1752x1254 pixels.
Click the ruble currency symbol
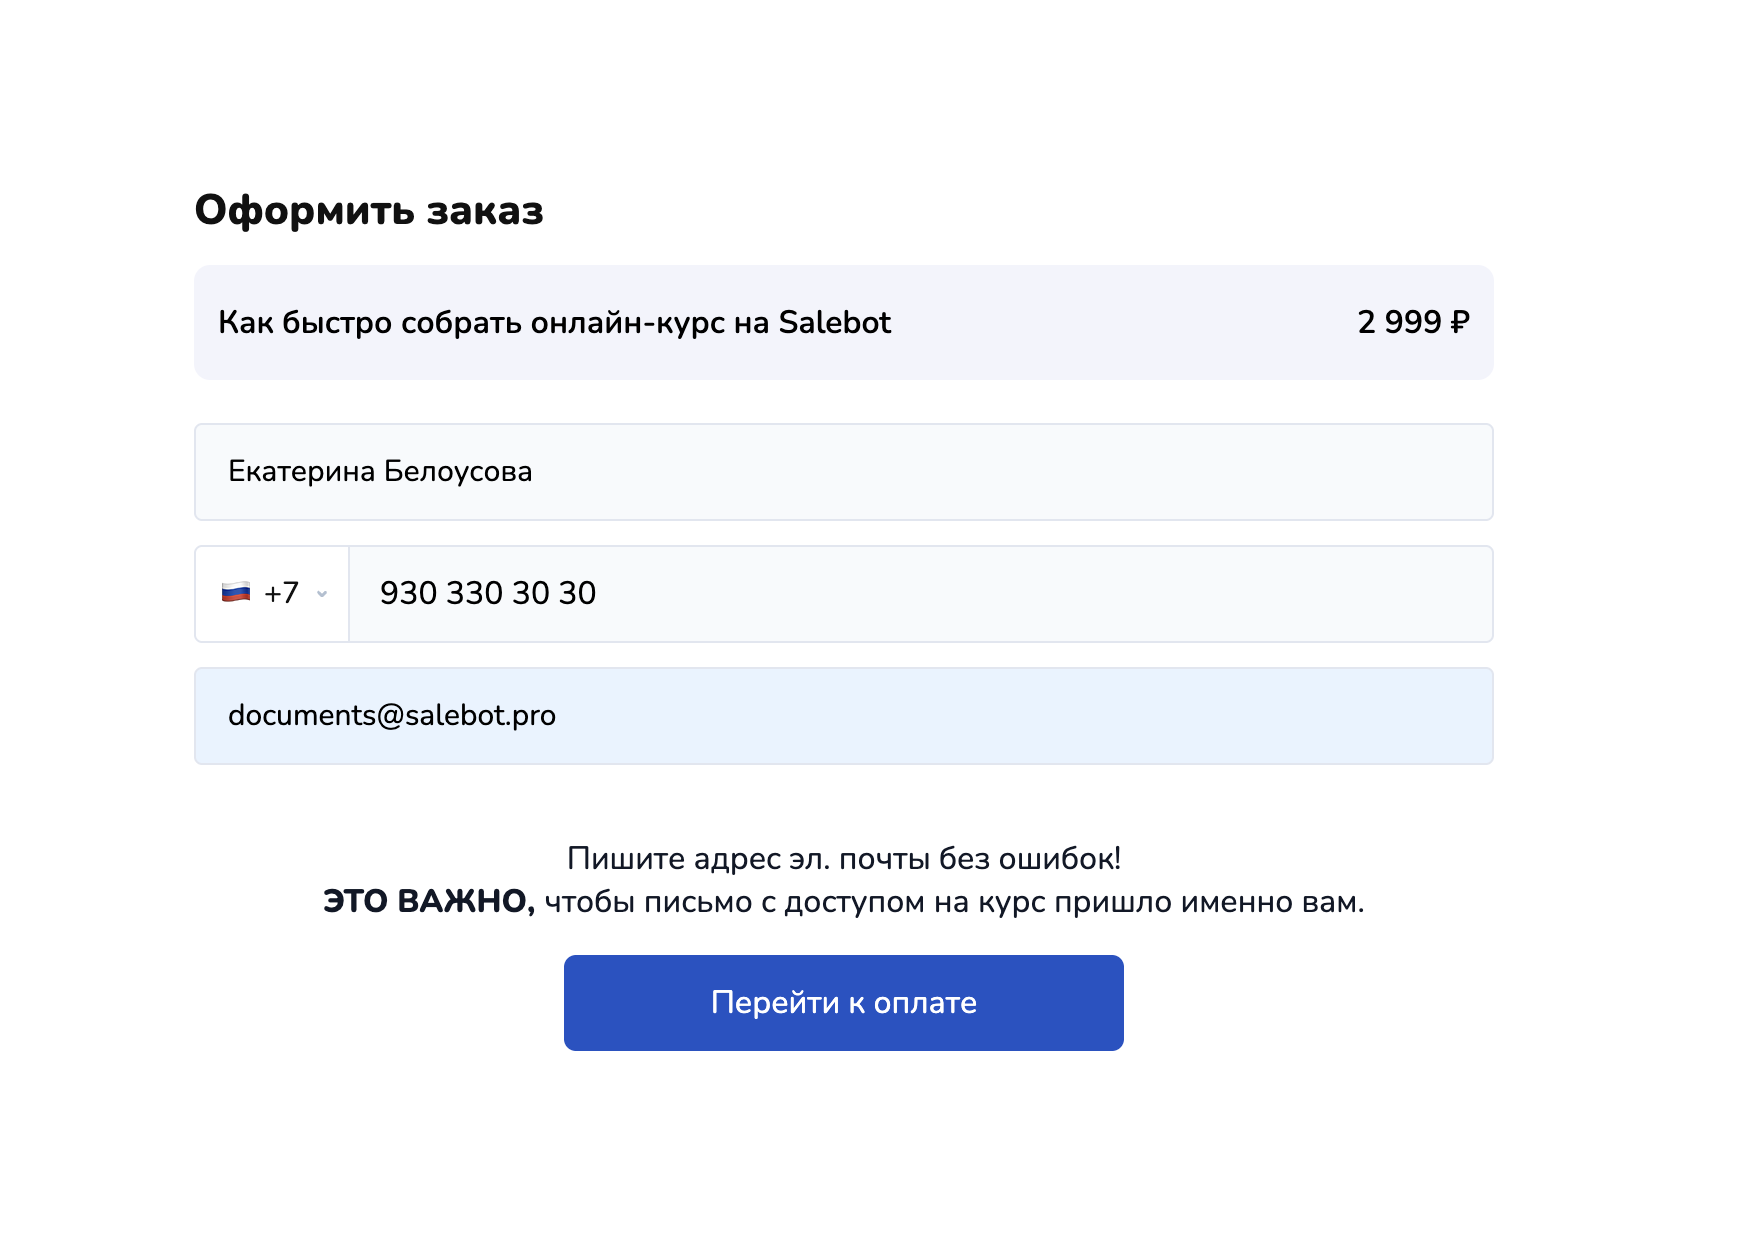[1460, 322]
